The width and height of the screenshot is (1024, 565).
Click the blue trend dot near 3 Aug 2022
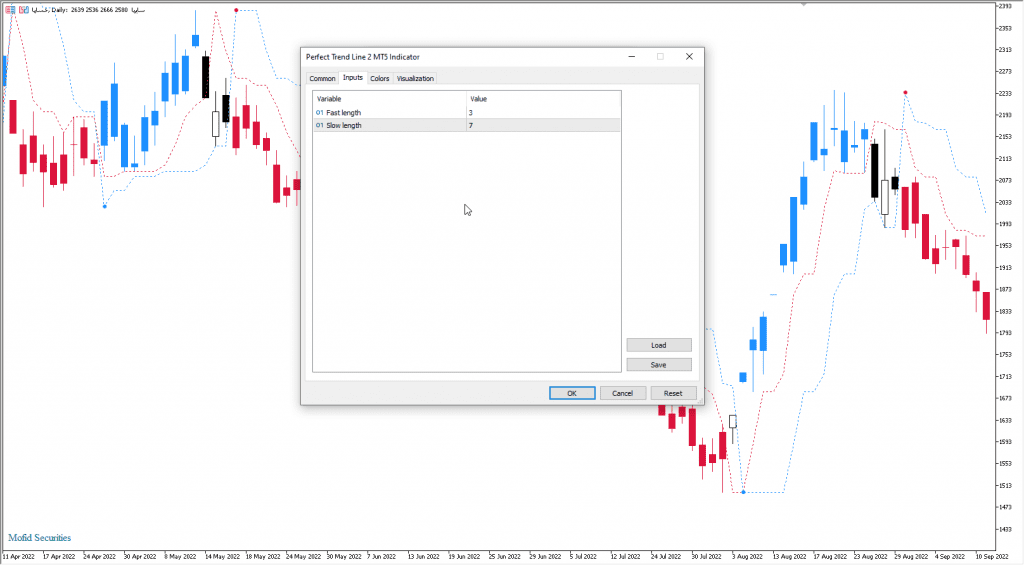(x=743, y=492)
